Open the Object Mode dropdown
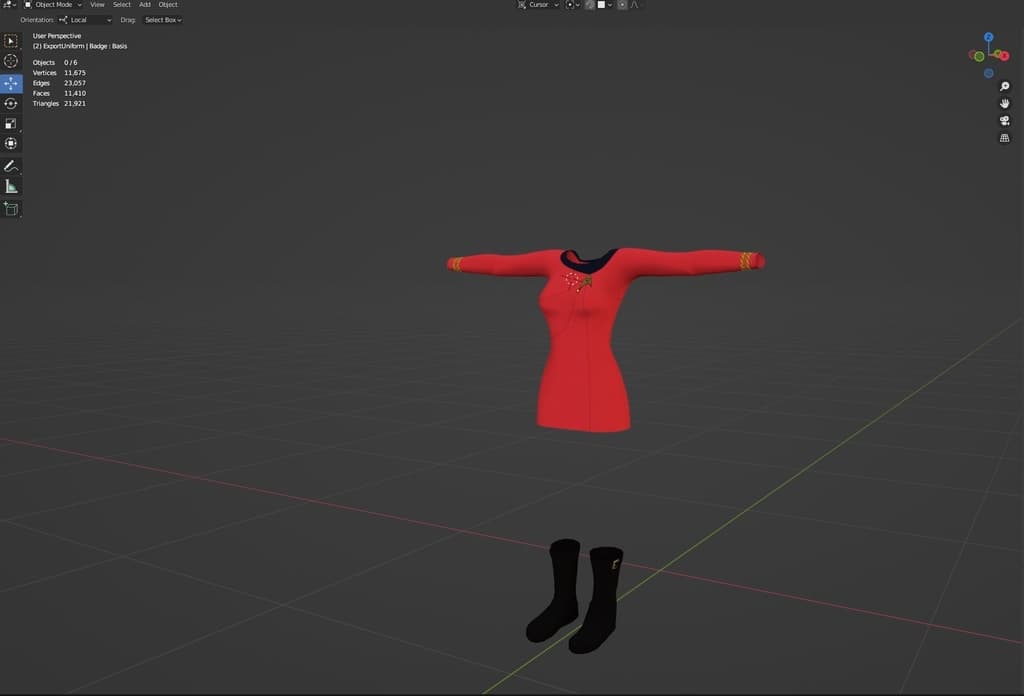The image size is (1024, 696). click(53, 5)
